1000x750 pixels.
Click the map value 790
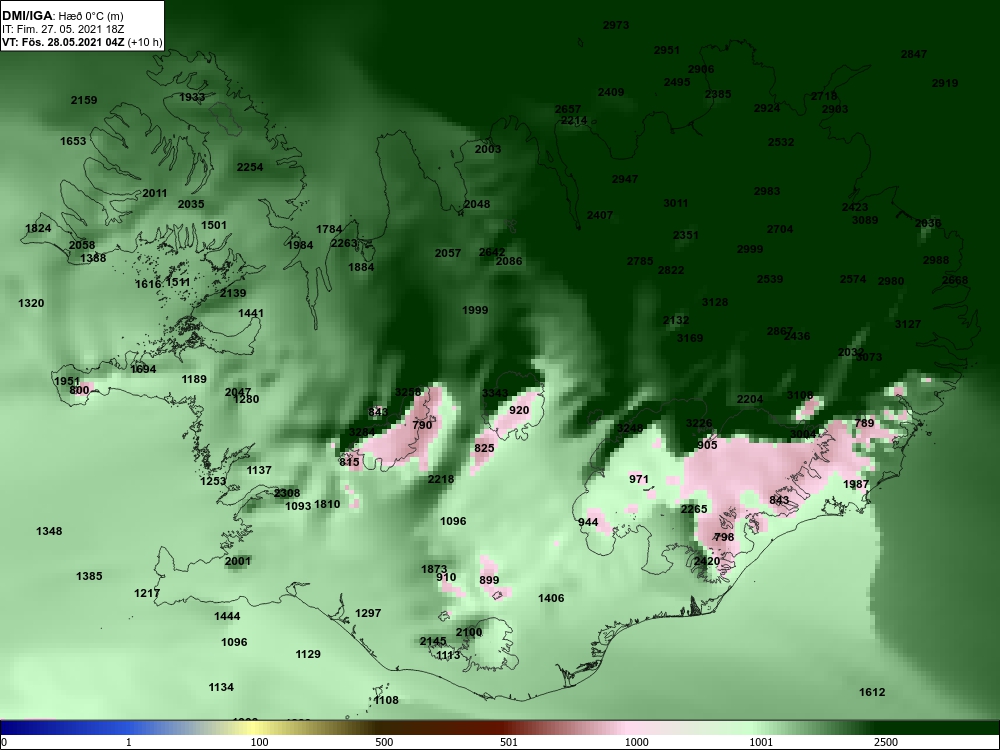pyautogui.click(x=422, y=425)
